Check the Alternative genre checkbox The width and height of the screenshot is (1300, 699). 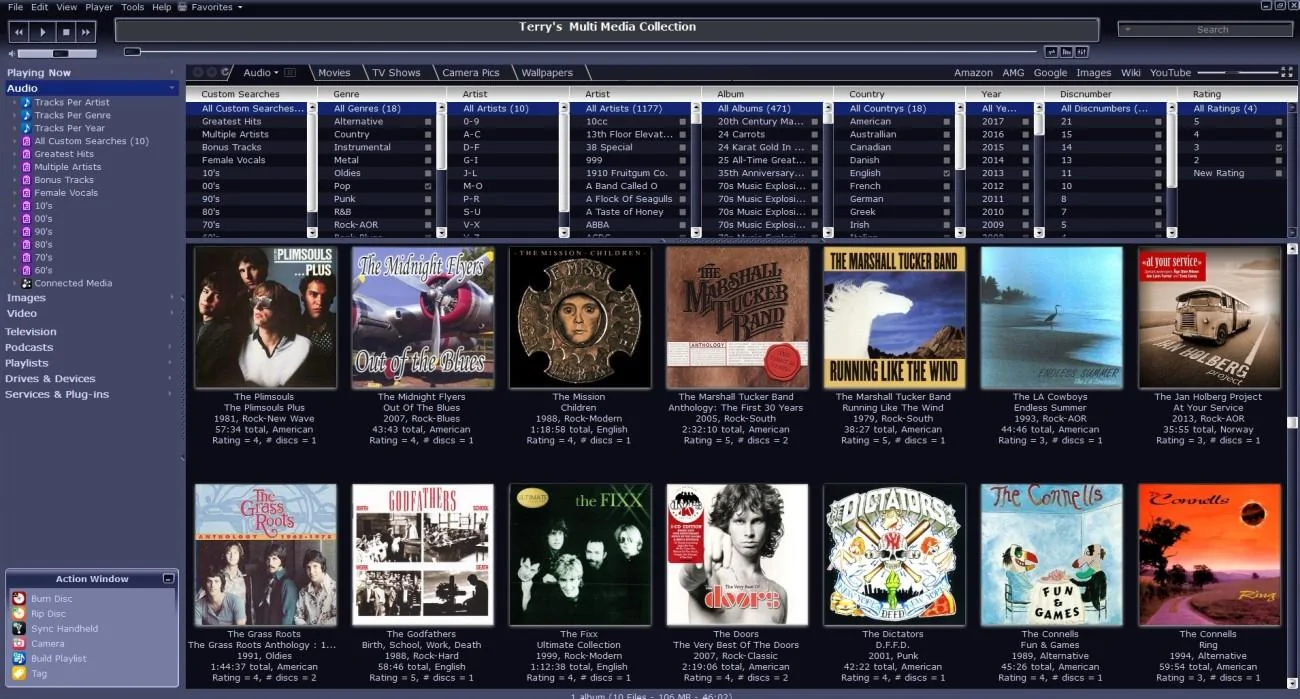coord(428,121)
